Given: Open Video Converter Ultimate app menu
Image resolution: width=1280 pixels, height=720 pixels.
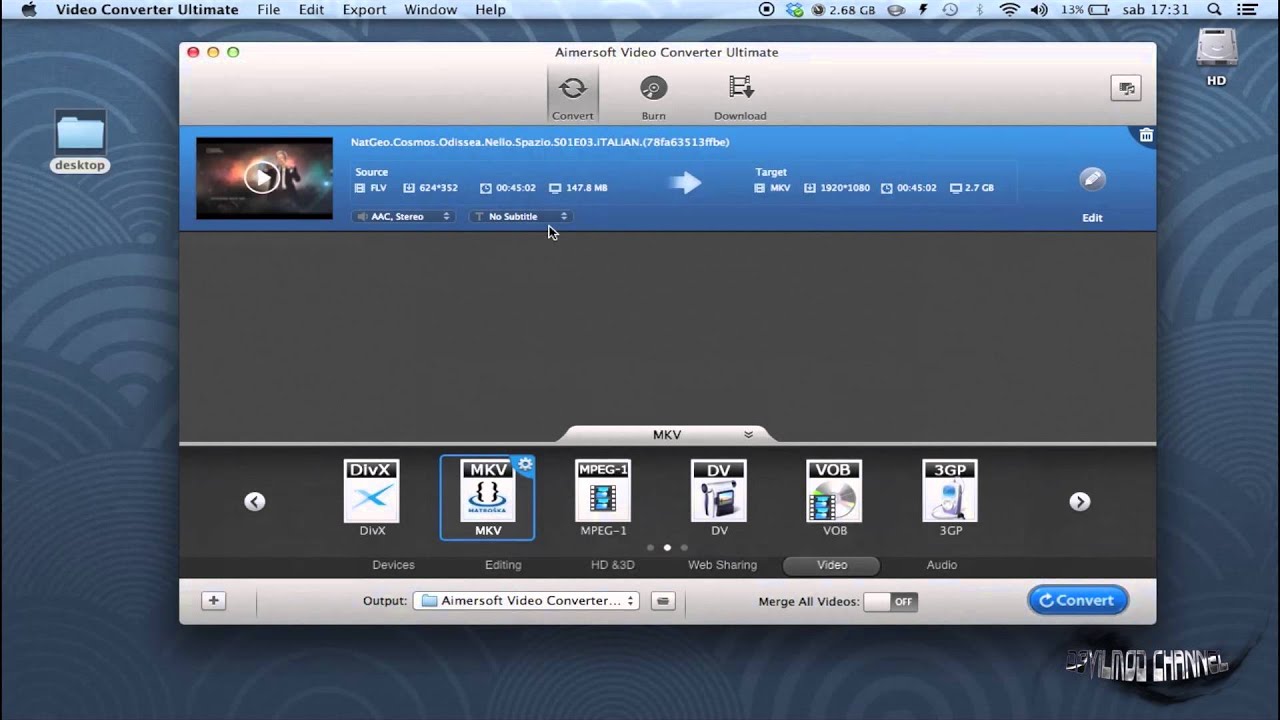Looking at the screenshot, I should [147, 10].
